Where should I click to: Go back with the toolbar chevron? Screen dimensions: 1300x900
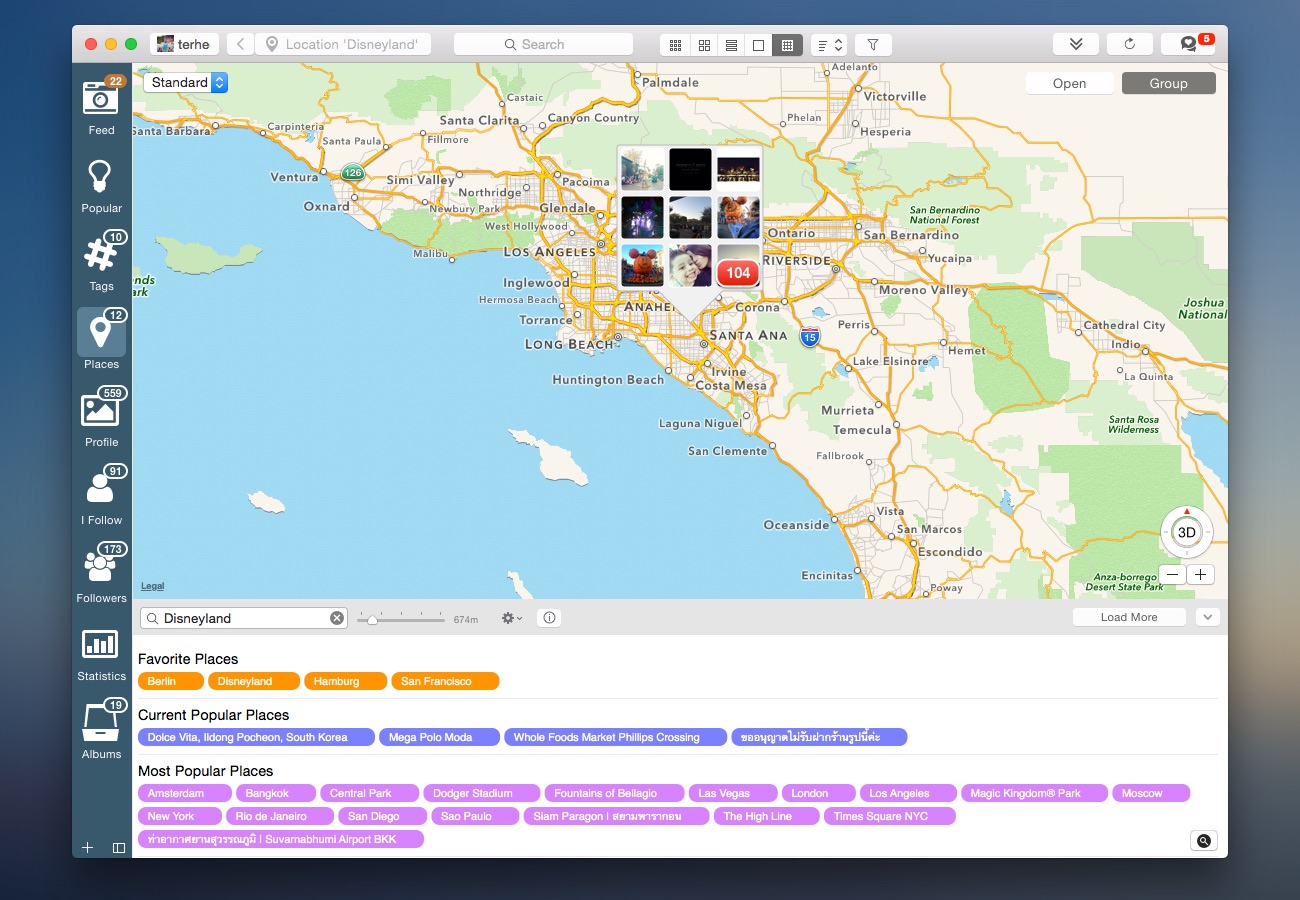pos(240,44)
